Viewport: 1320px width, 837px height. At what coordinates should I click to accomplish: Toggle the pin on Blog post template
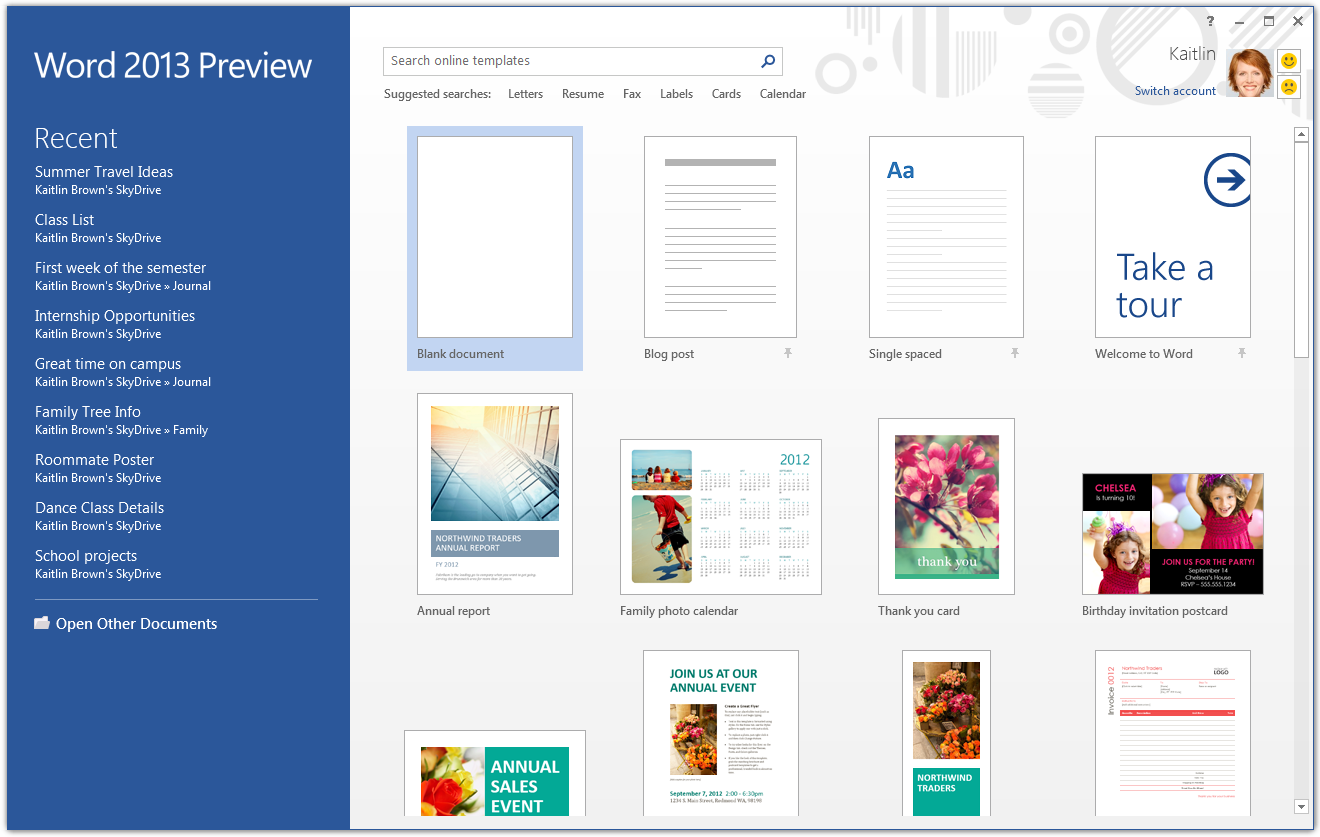click(x=788, y=353)
